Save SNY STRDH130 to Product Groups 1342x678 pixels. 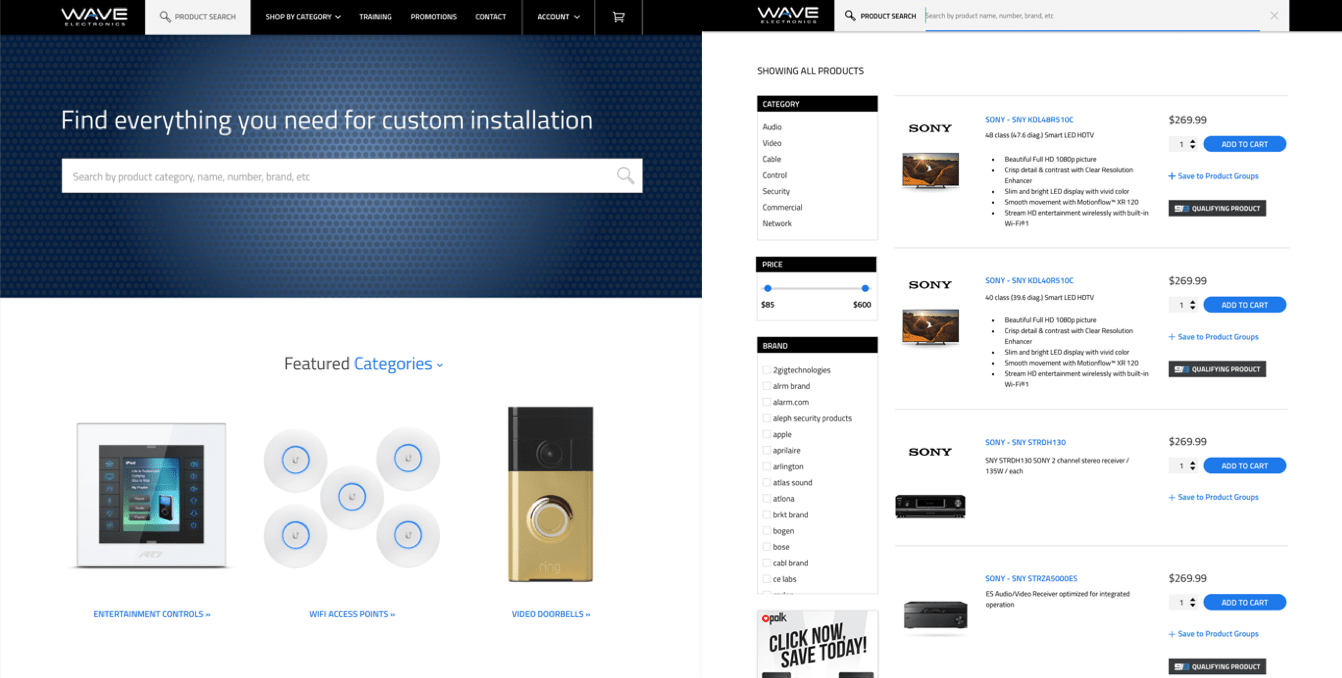1213,497
